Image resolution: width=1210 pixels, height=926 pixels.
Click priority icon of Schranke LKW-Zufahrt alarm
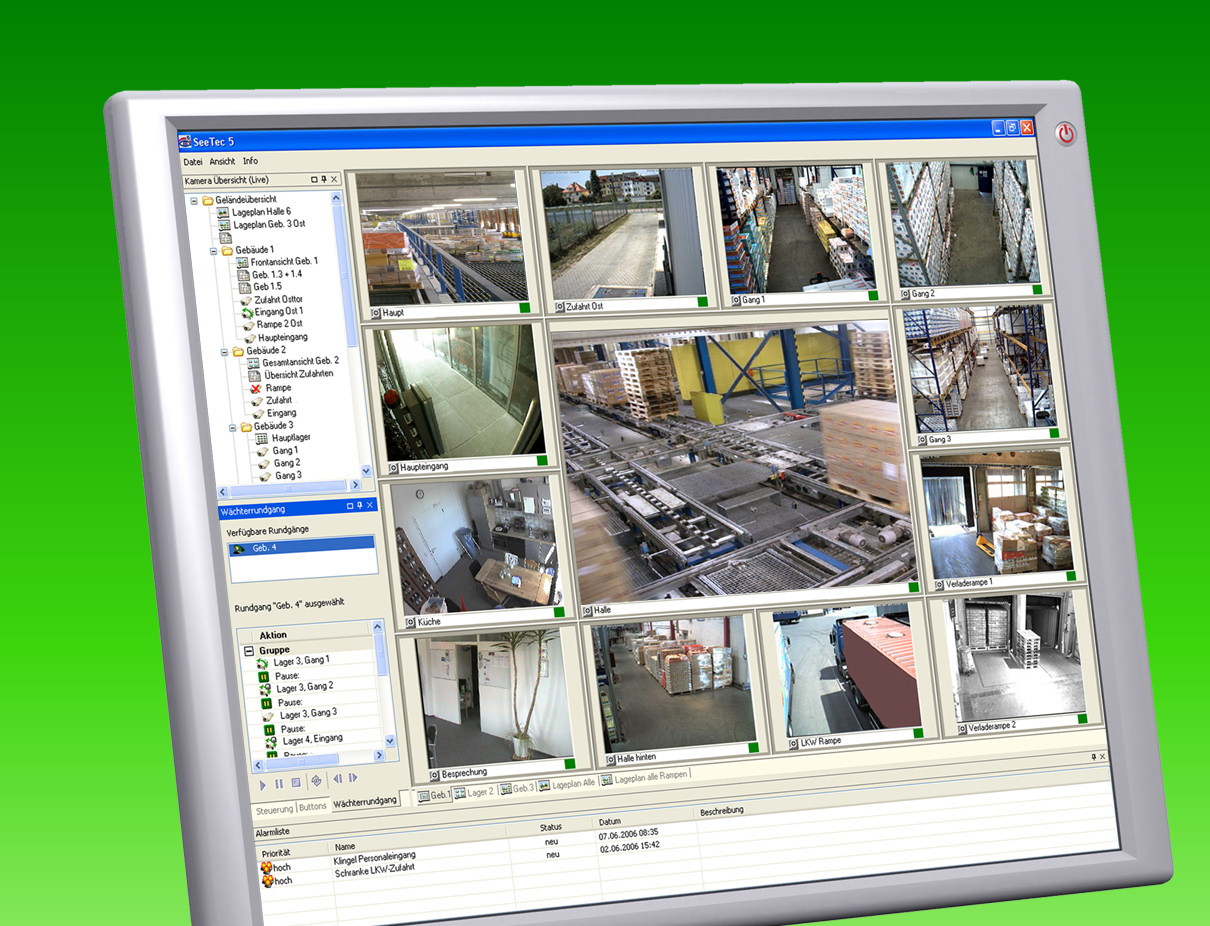[267, 880]
